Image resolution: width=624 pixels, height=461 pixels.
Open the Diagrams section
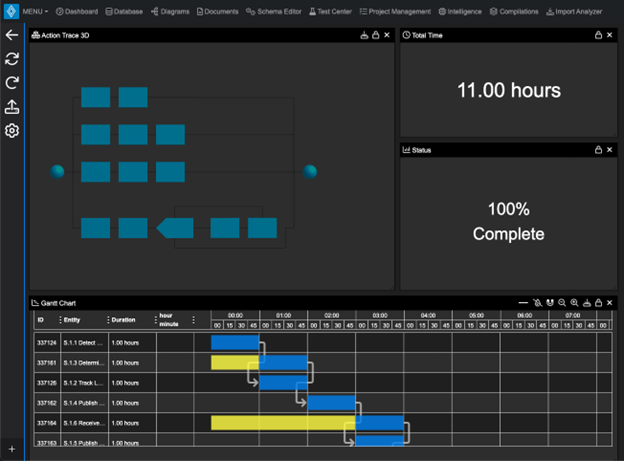(x=170, y=12)
